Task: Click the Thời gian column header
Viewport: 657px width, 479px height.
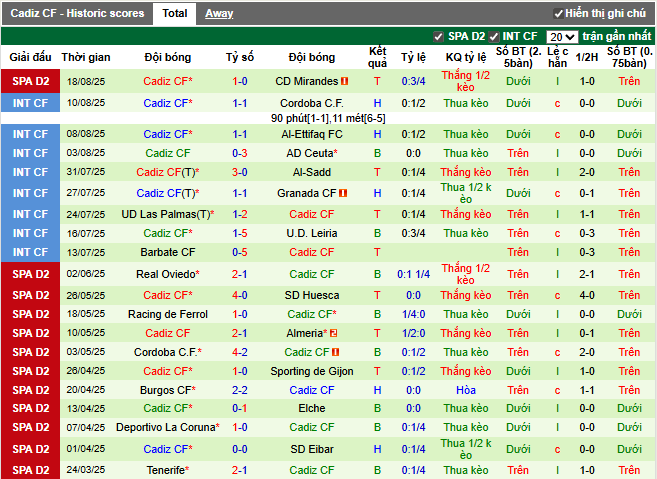Action: pos(86,57)
